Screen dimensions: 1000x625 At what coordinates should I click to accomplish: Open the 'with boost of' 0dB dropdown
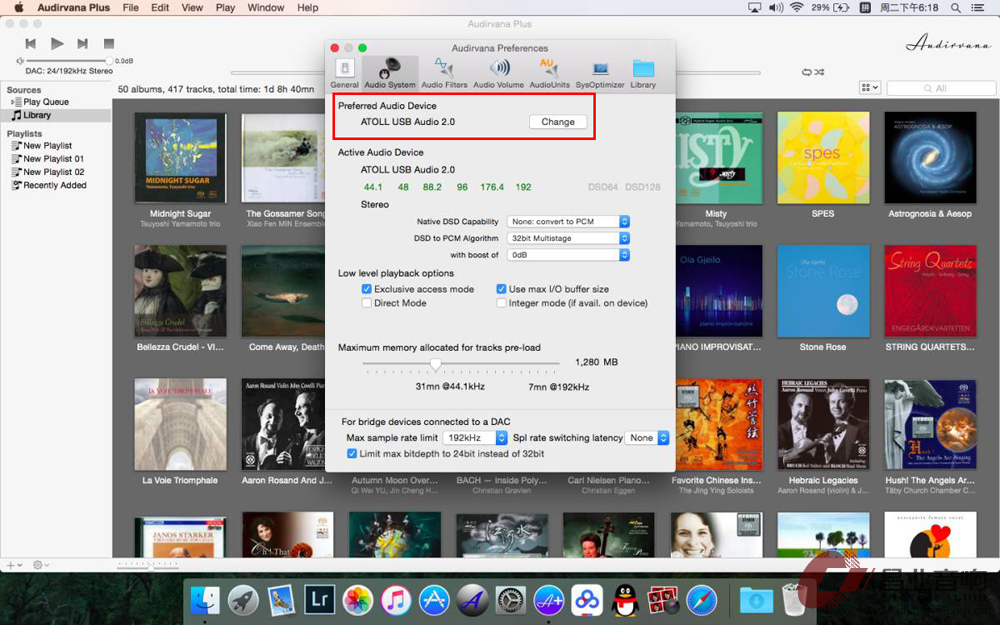568,254
